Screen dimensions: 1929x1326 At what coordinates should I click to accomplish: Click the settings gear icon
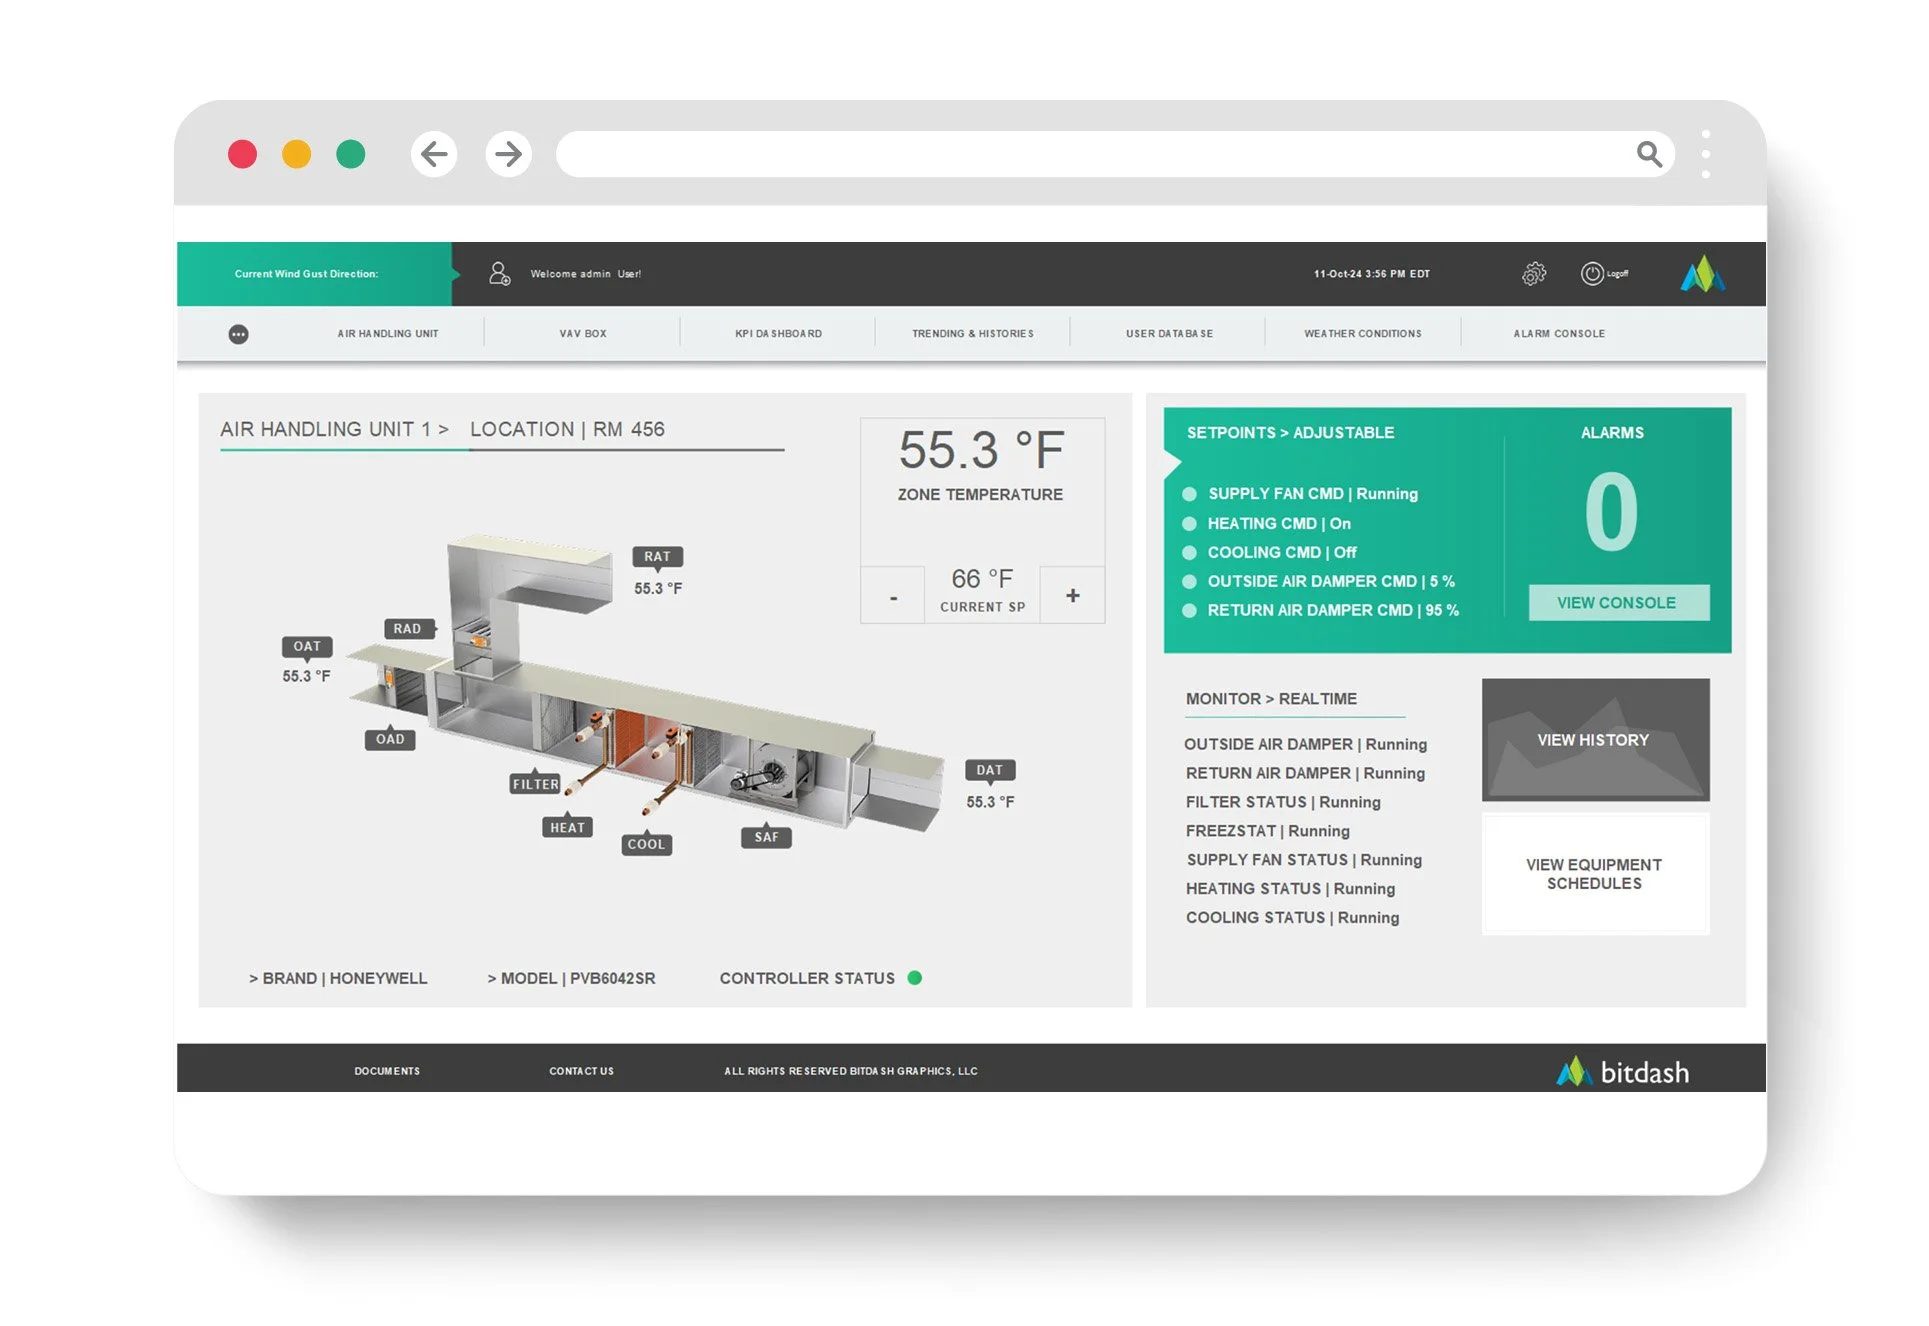pyautogui.click(x=1533, y=273)
